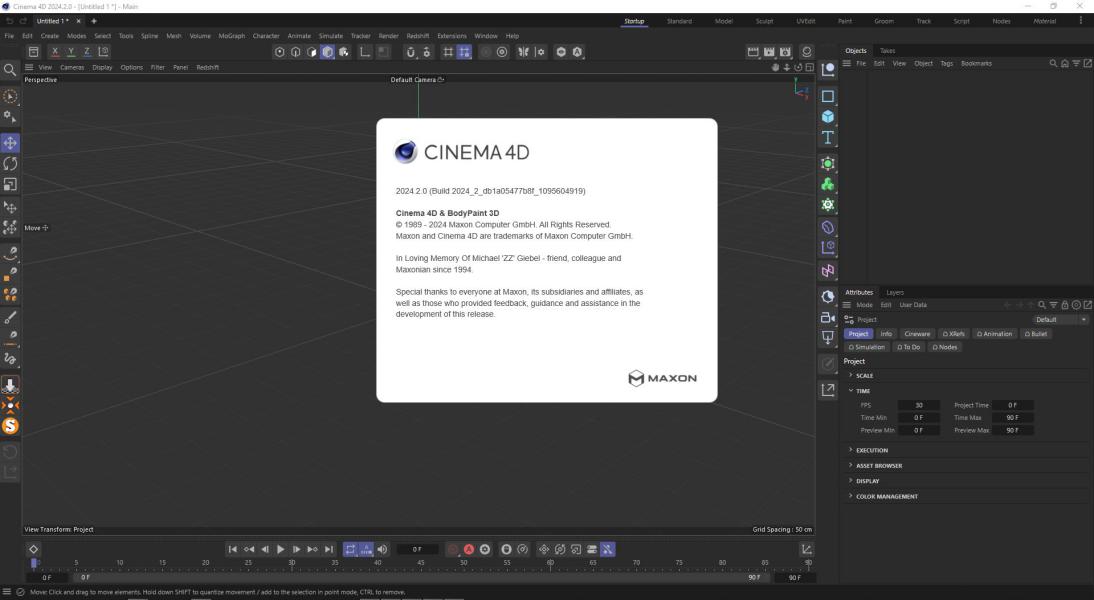The image size is (1094, 600).
Task: Toggle Enable Snap magnet icon
Action: click(410, 52)
